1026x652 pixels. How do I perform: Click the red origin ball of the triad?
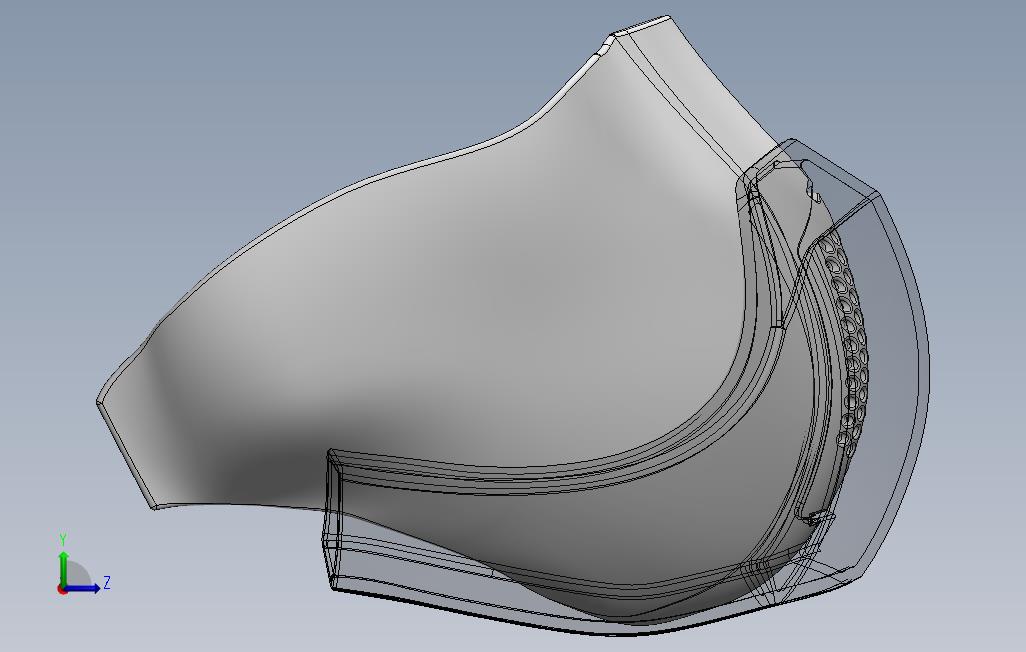tap(62, 589)
